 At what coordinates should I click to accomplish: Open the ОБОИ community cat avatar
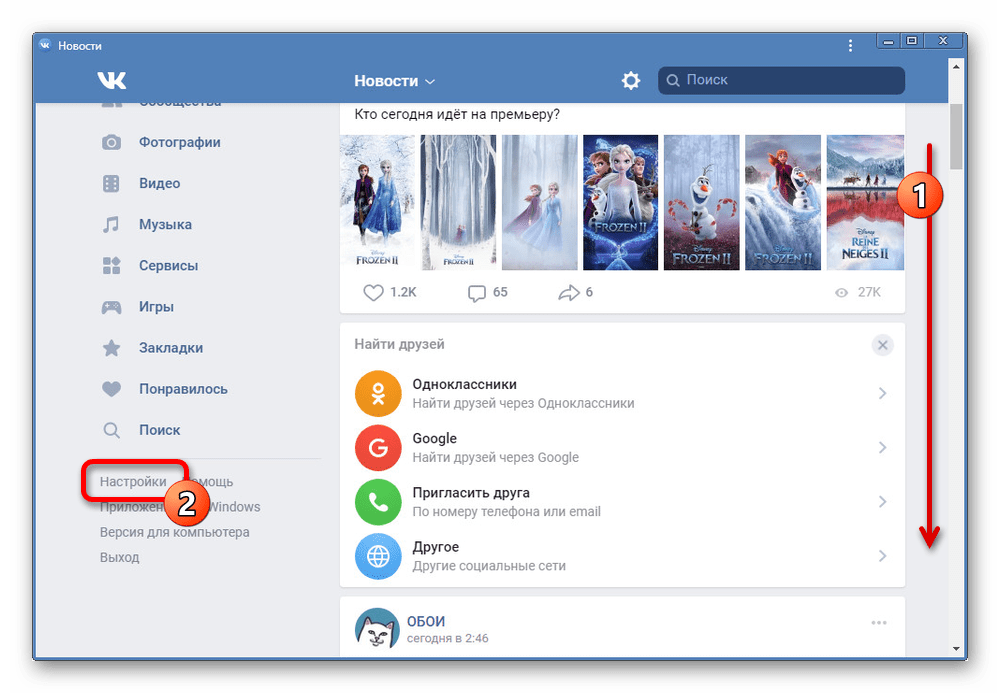tap(378, 630)
